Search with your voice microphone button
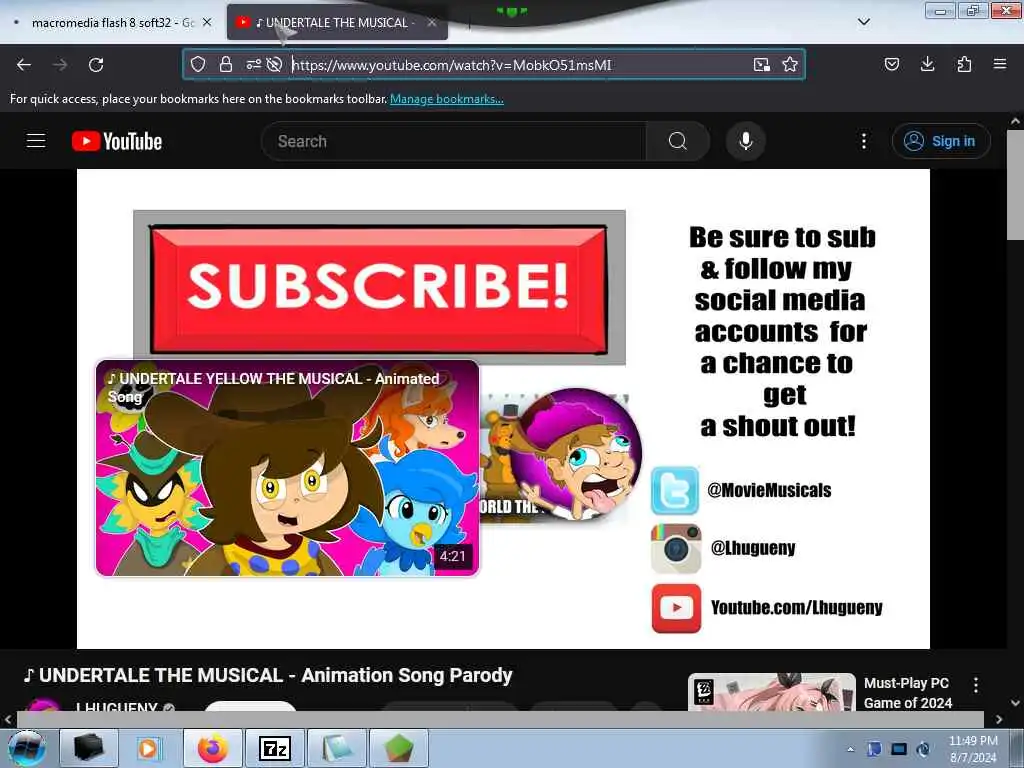 pos(745,141)
